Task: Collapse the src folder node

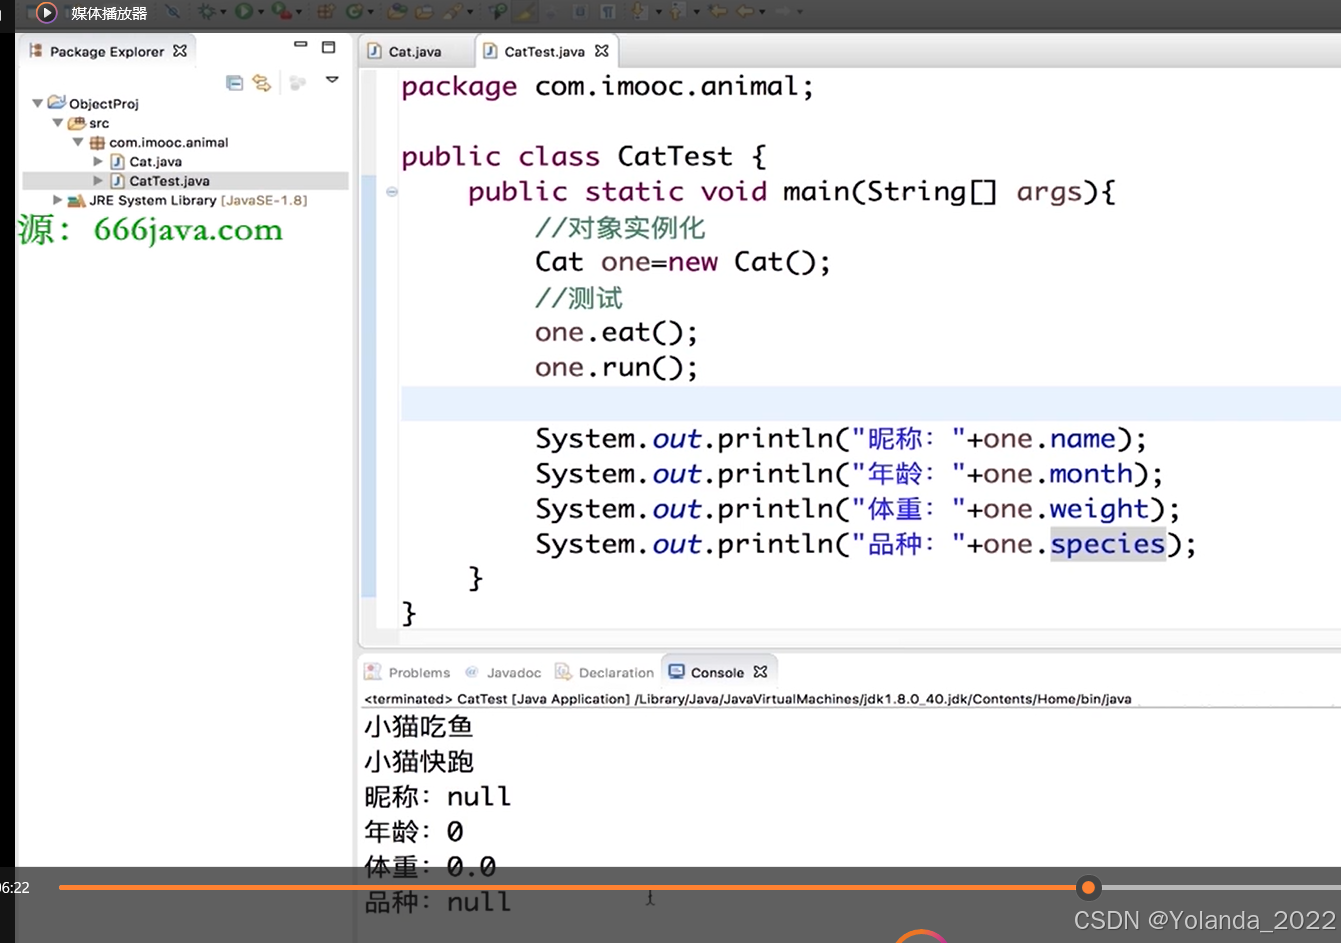Action: point(58,123)
